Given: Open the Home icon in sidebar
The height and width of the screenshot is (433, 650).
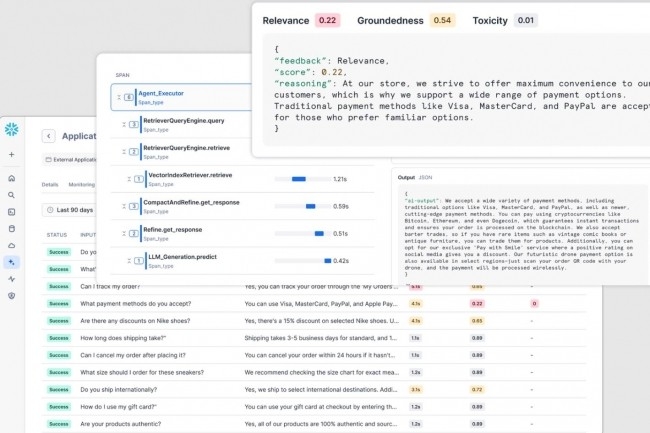Looking at the screenshot, I should tap(12, 178).
